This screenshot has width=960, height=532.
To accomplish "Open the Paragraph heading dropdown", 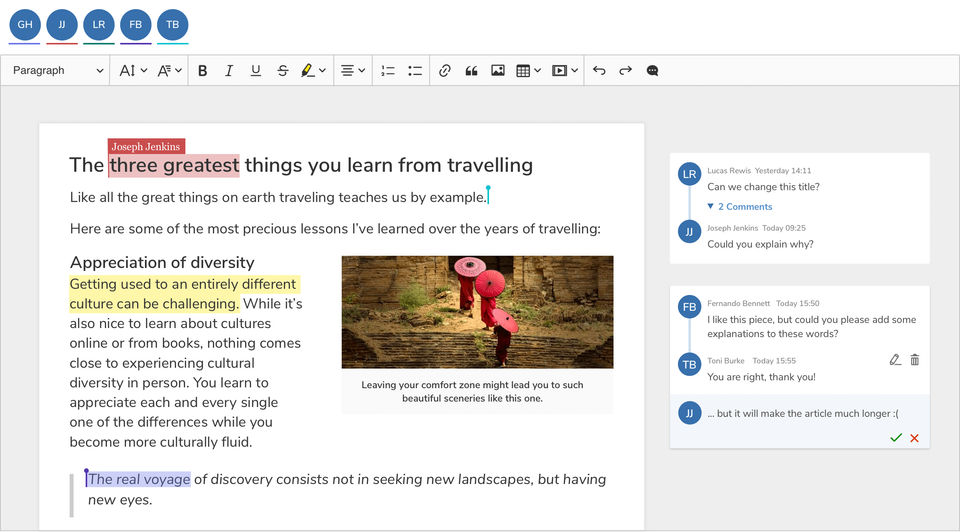I will [x=58, y=71].
